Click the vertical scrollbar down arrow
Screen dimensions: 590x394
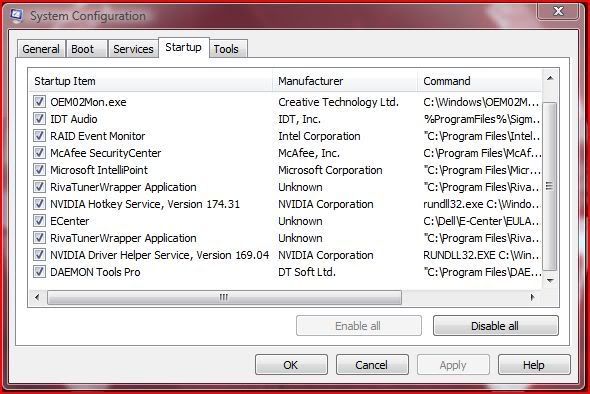(550, 281)
